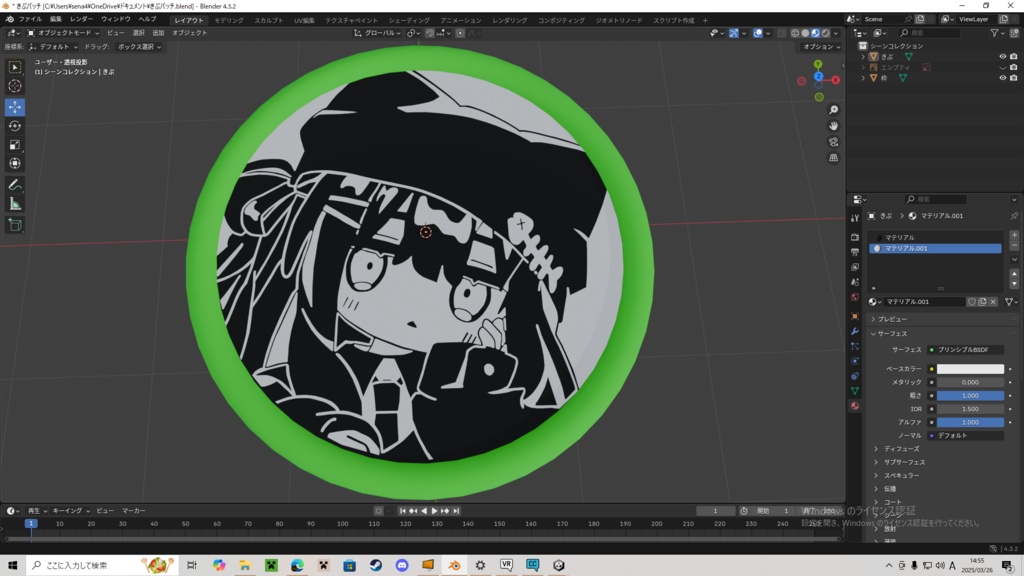Select the Box Select tool in toolbar
The image size is (1024, 576).
14,67
